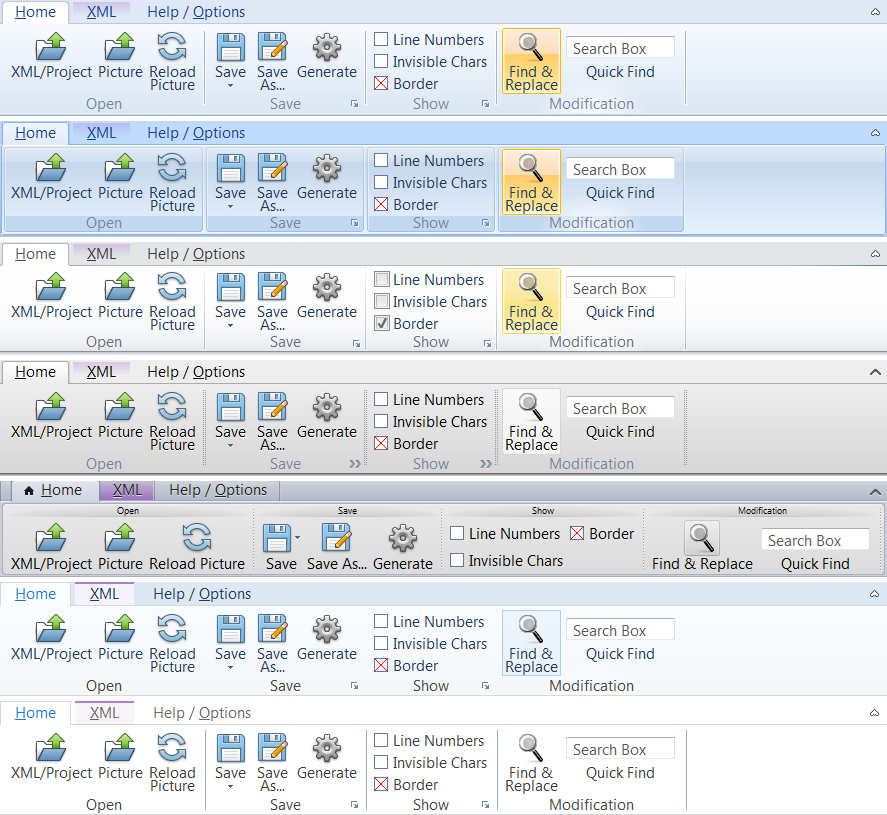
Task: Click Save floppy icon in the topmost ribbon
Action: [230, 47]
